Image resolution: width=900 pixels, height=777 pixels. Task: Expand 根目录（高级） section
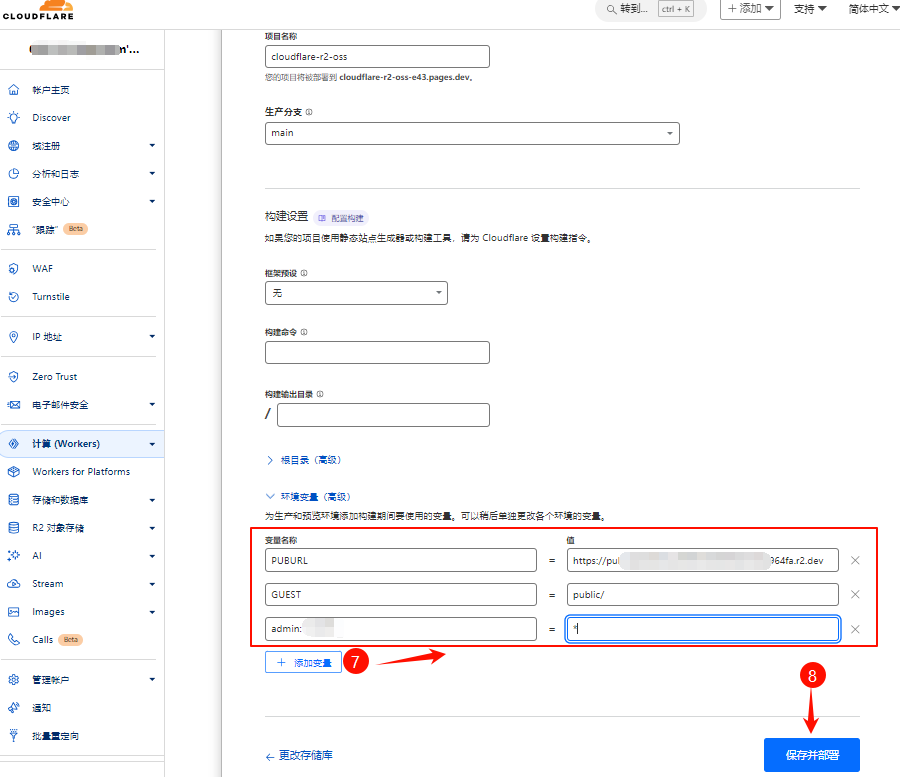click(x=304, y=461)
